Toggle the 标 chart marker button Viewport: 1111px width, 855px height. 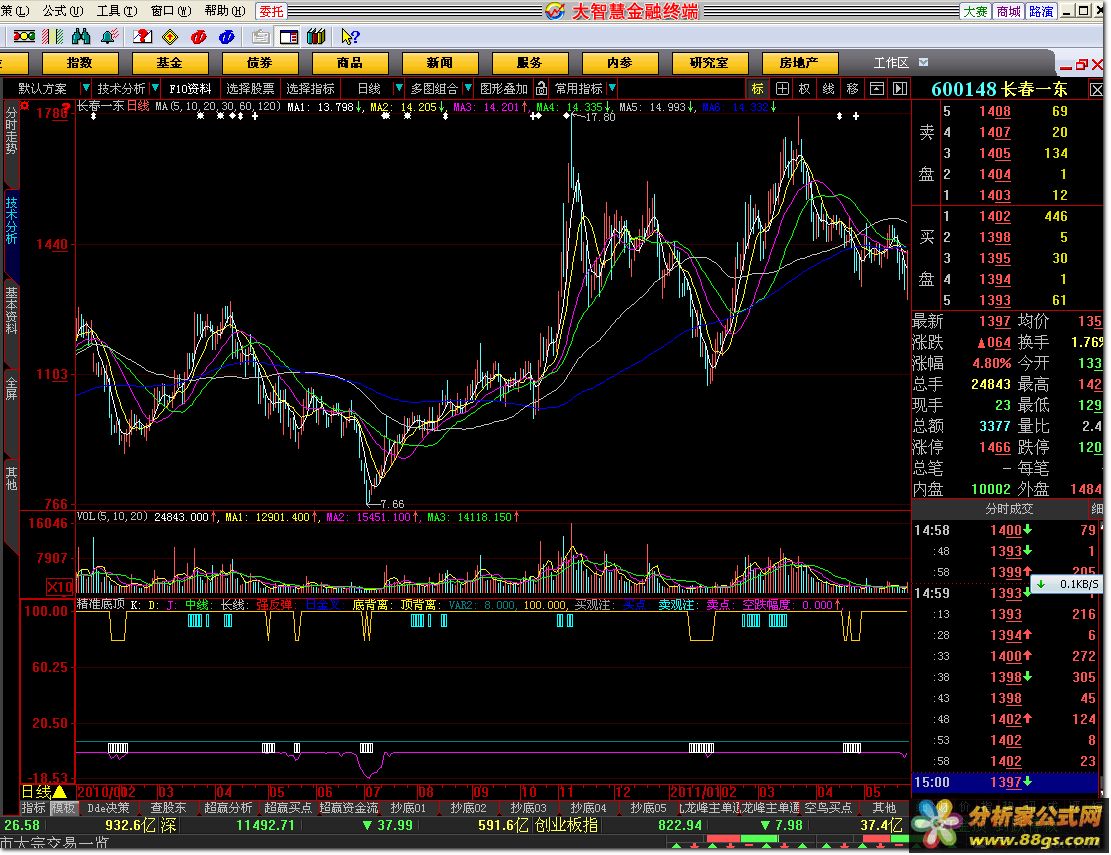[757, 89]
